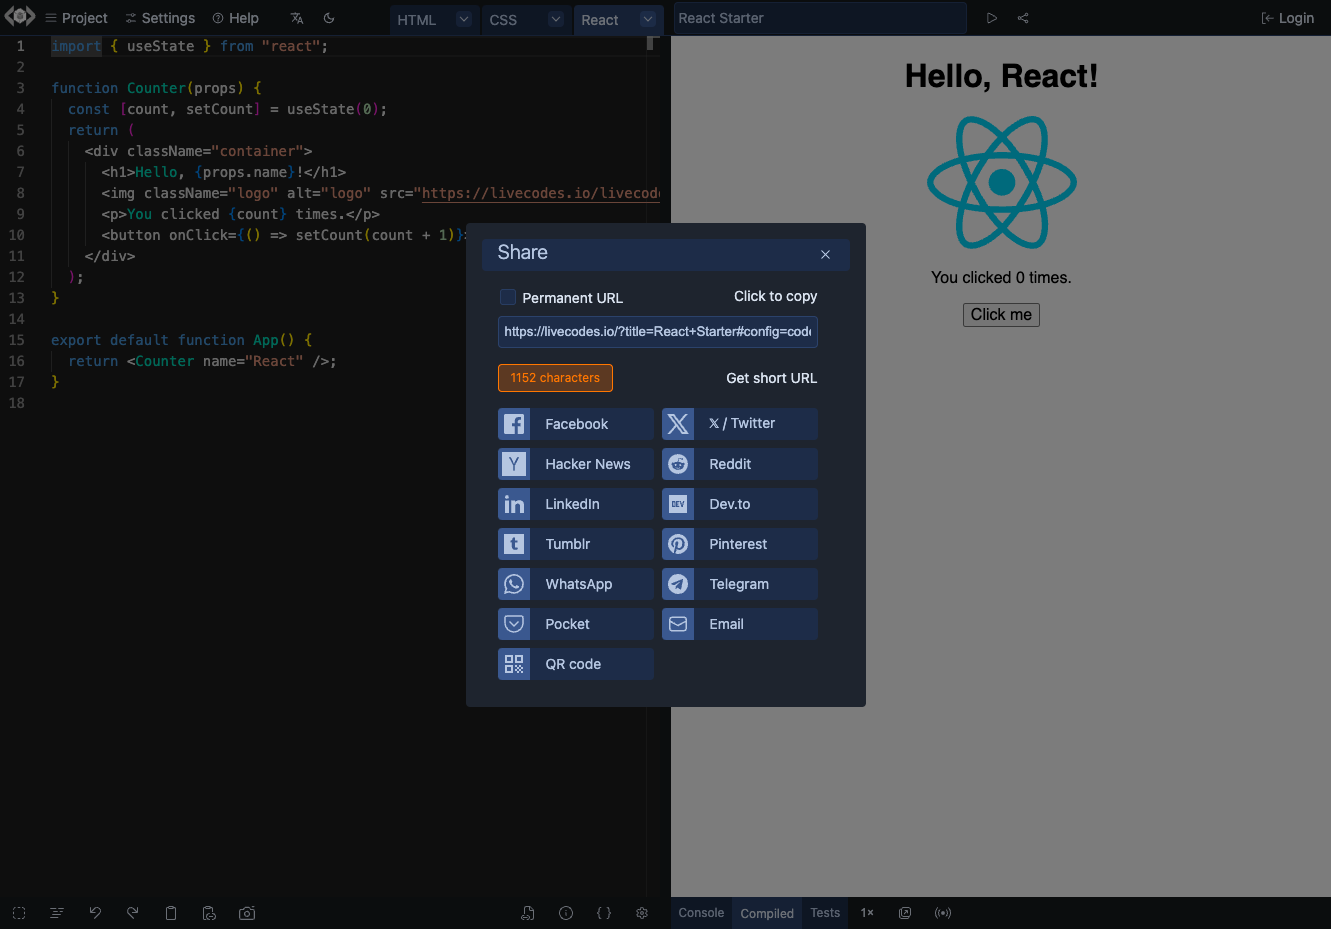1331x929 pixels.
Task: Open the language translate icon
Action: [x=297, y=18]
